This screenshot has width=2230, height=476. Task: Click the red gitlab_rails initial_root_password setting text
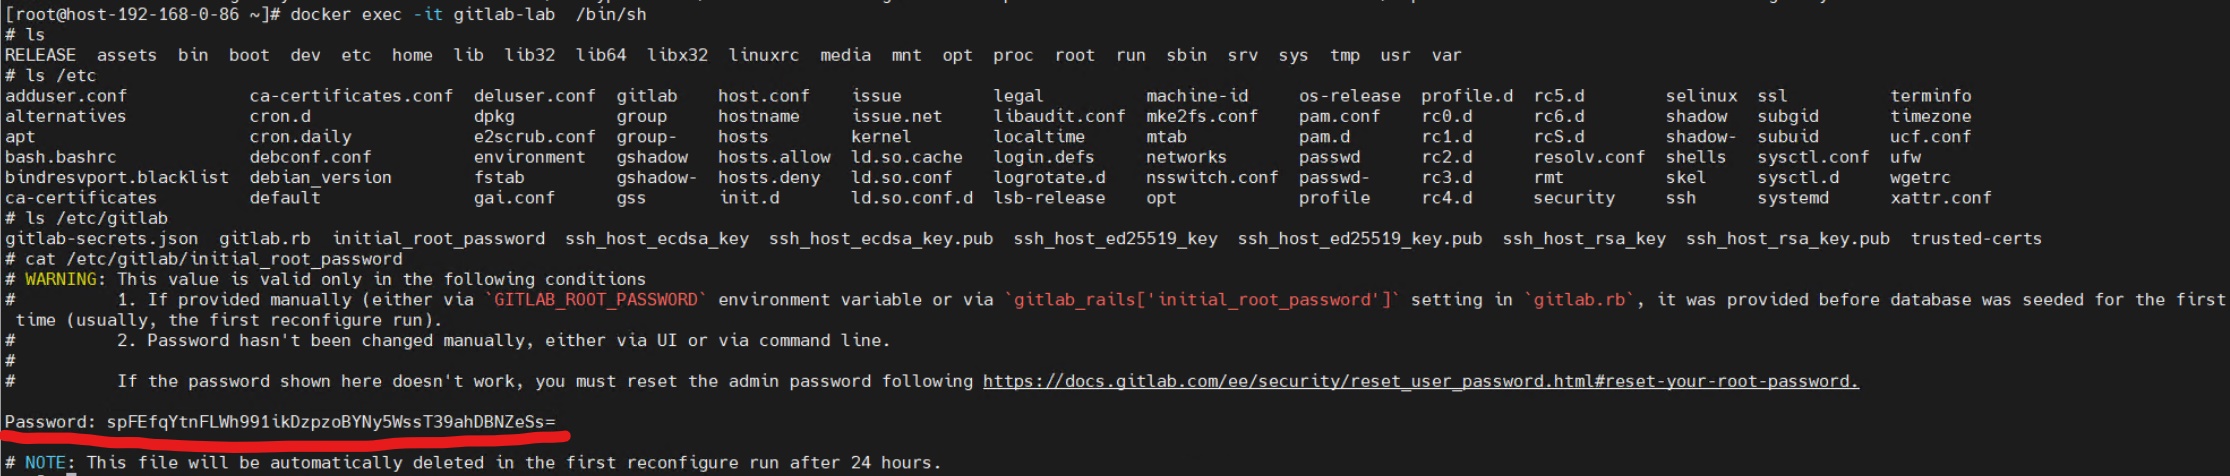click(1200, 299)
